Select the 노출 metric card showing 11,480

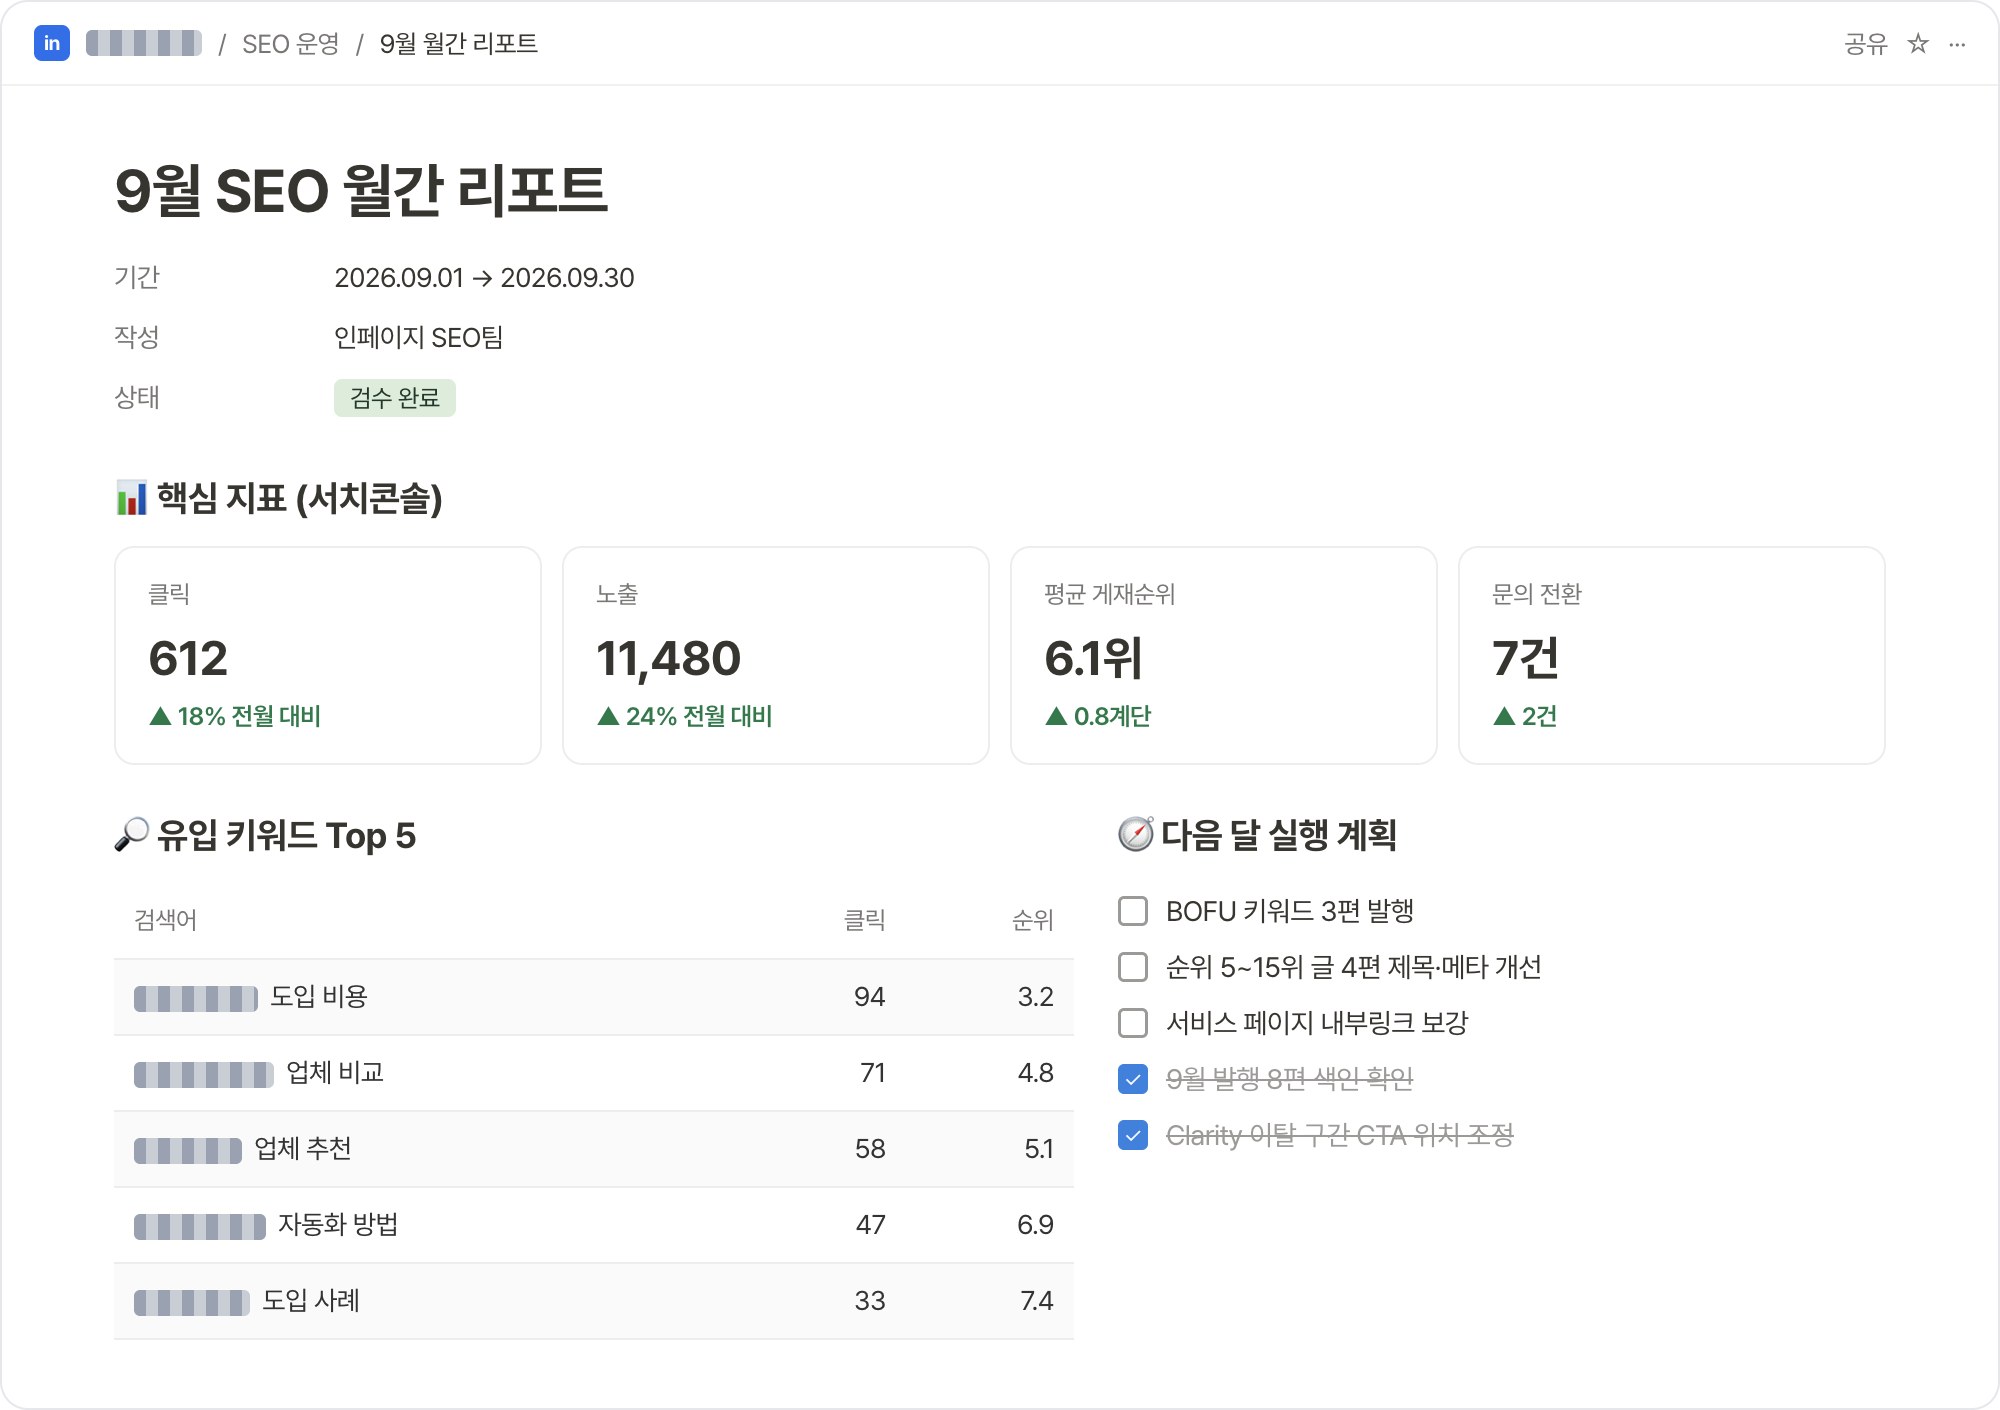coord(776,655)
